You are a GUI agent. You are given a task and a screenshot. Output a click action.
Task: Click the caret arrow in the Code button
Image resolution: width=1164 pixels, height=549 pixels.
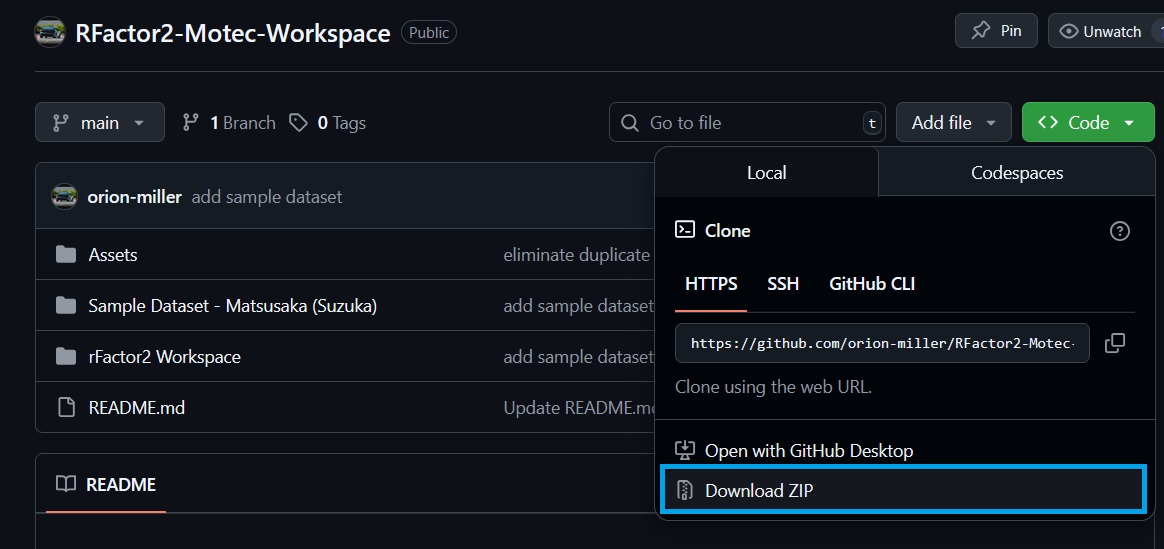1129,123
